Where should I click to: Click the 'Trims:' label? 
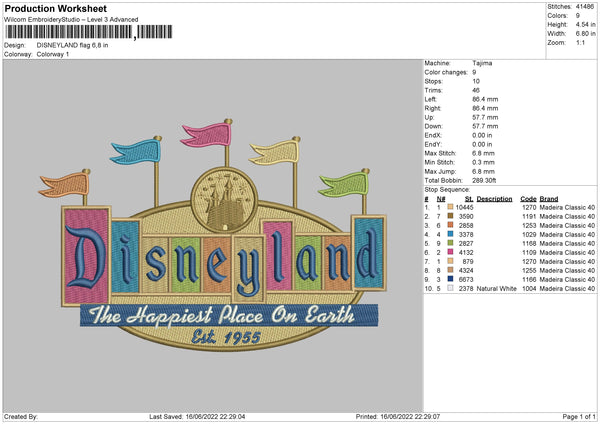pos(433,90)
